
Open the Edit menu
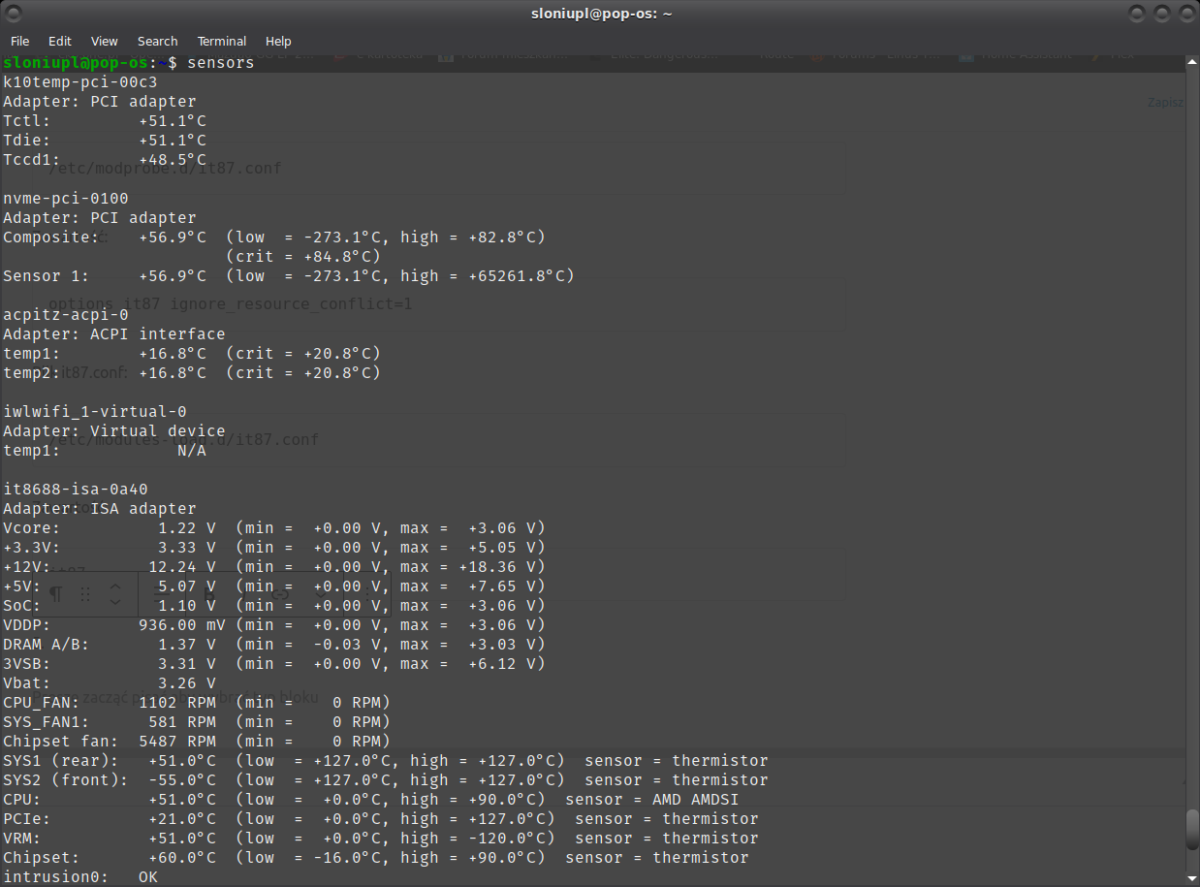click(60, 41)
